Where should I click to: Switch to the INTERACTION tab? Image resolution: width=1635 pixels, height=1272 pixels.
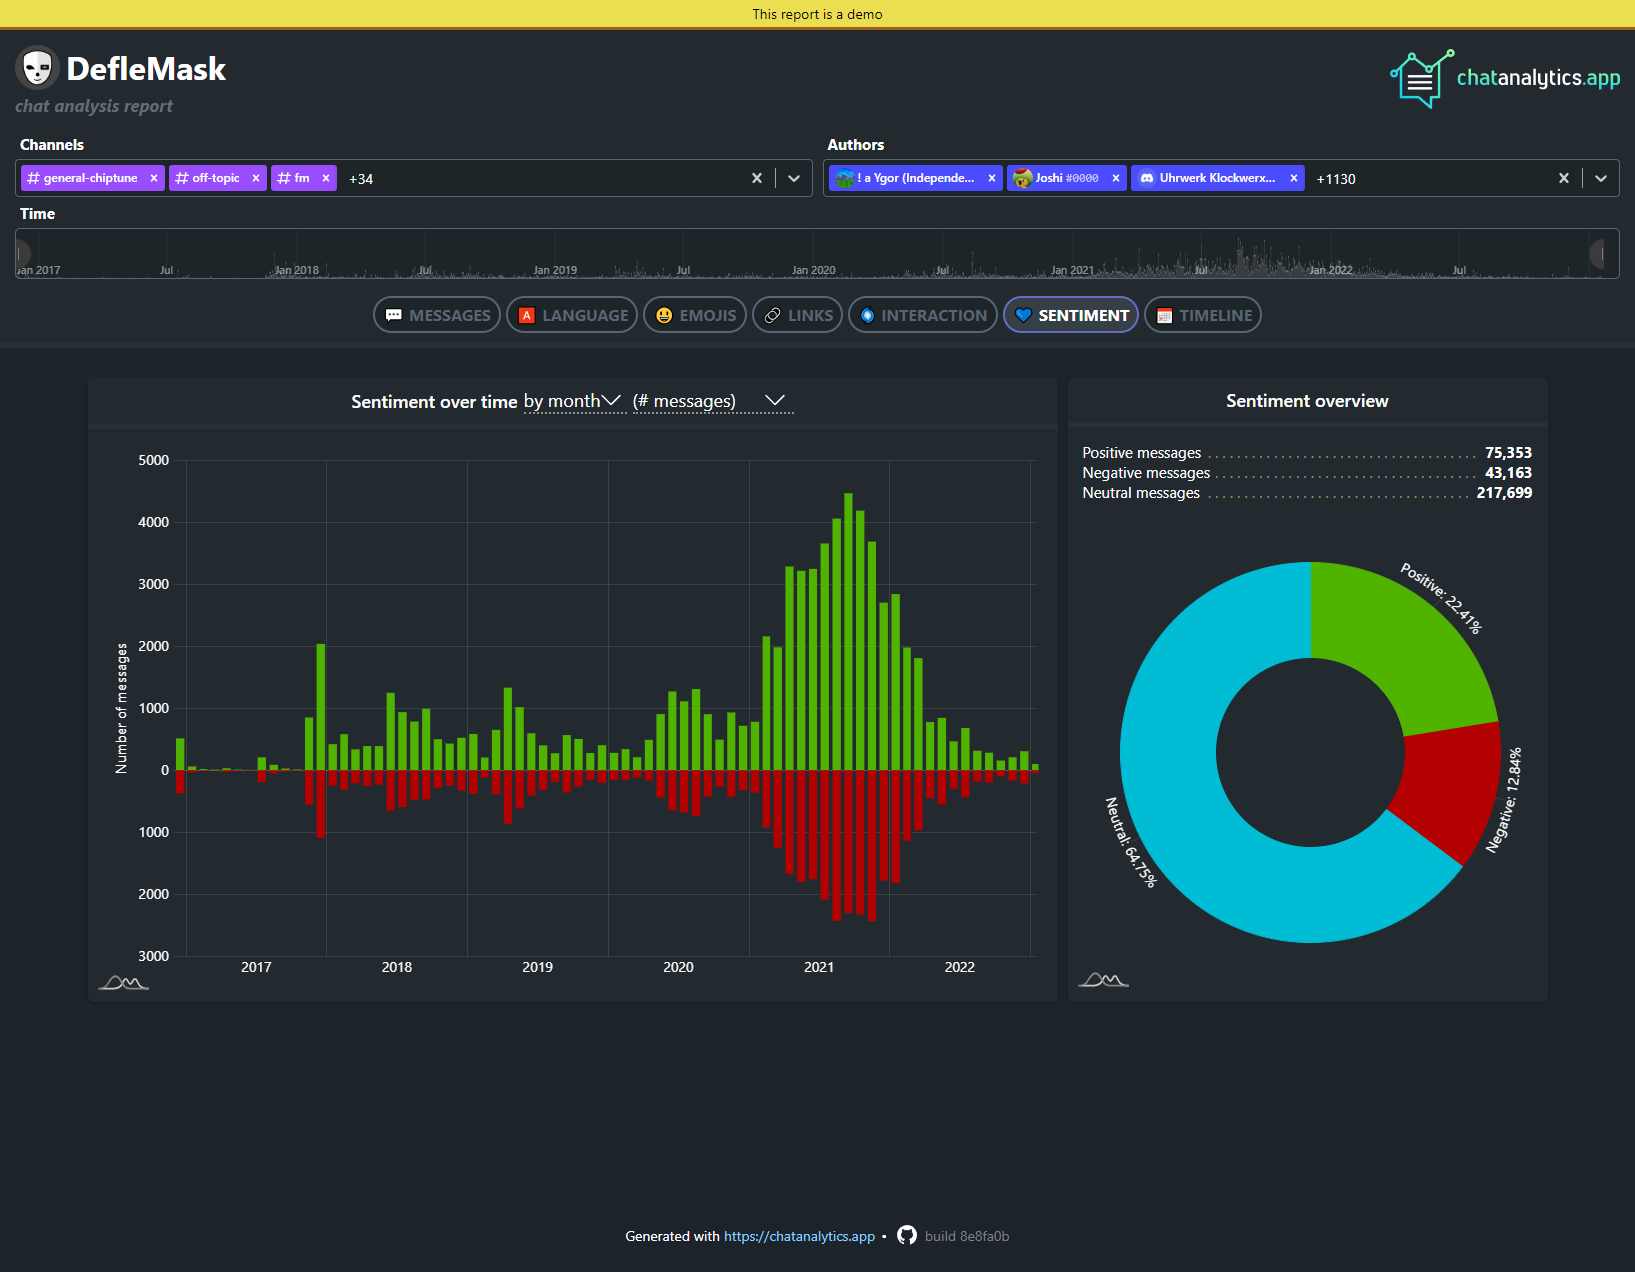point(921,315)
